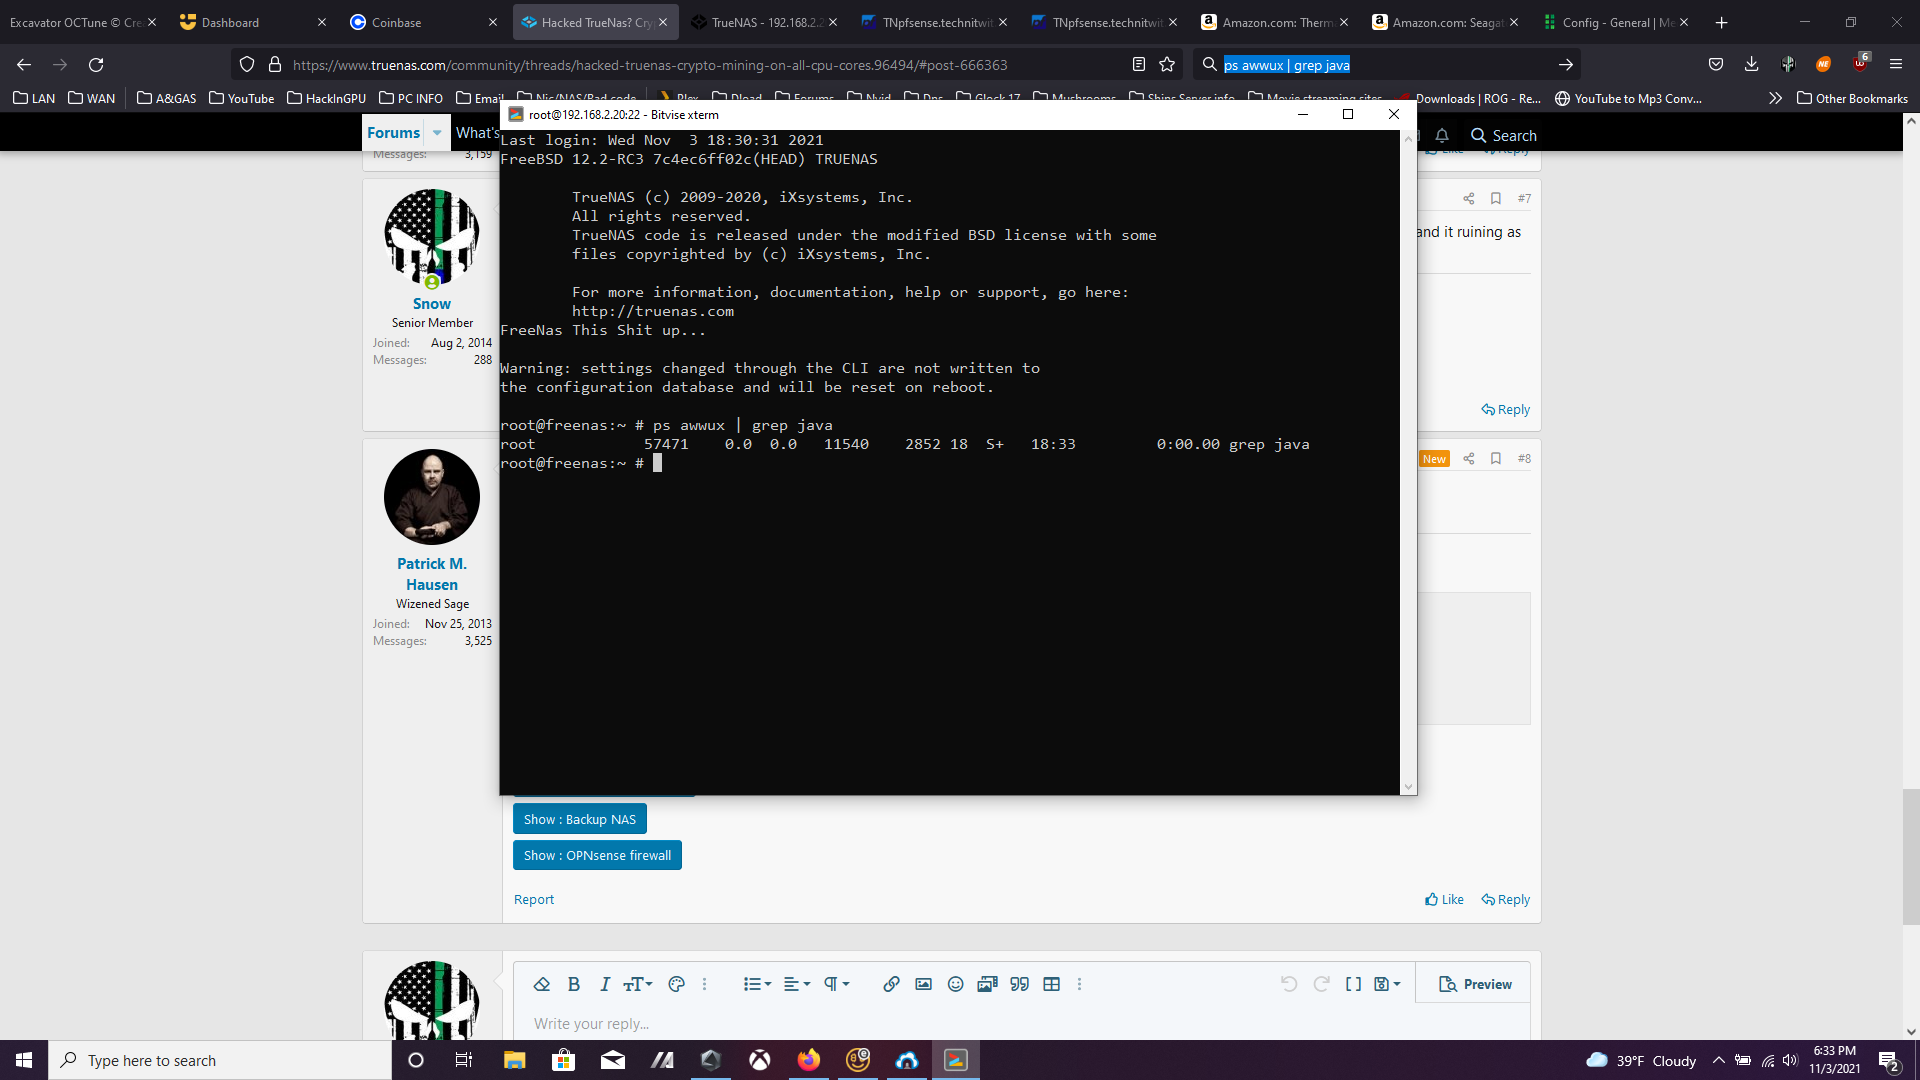Insert a table in the reply
The width and height of the screenshot is (1920, 1080).
pos(1051,984)
